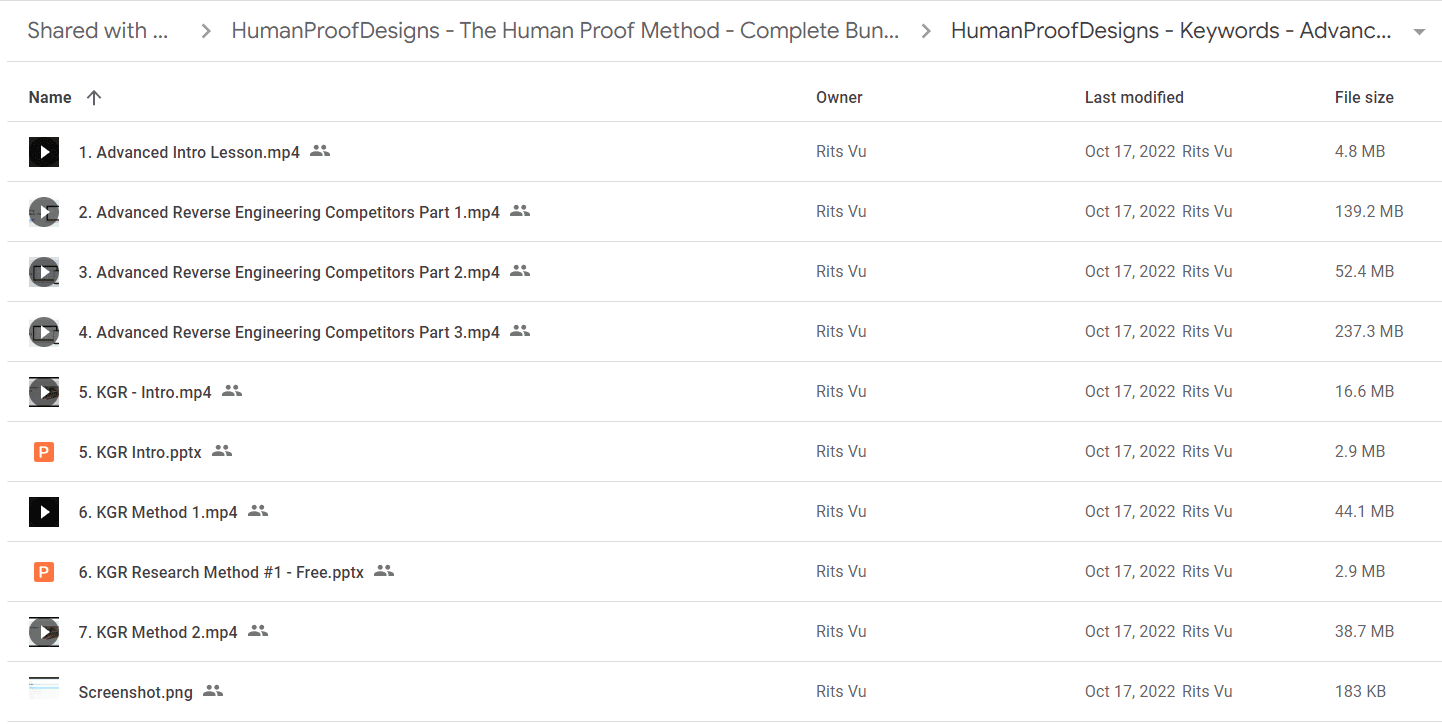This screenshot has height=724, width=1442.
Task: Select Advanced Reverse Engineering Competitors Part 2.mp4 file
Action: pyautogui.click(x=724, y=272)
